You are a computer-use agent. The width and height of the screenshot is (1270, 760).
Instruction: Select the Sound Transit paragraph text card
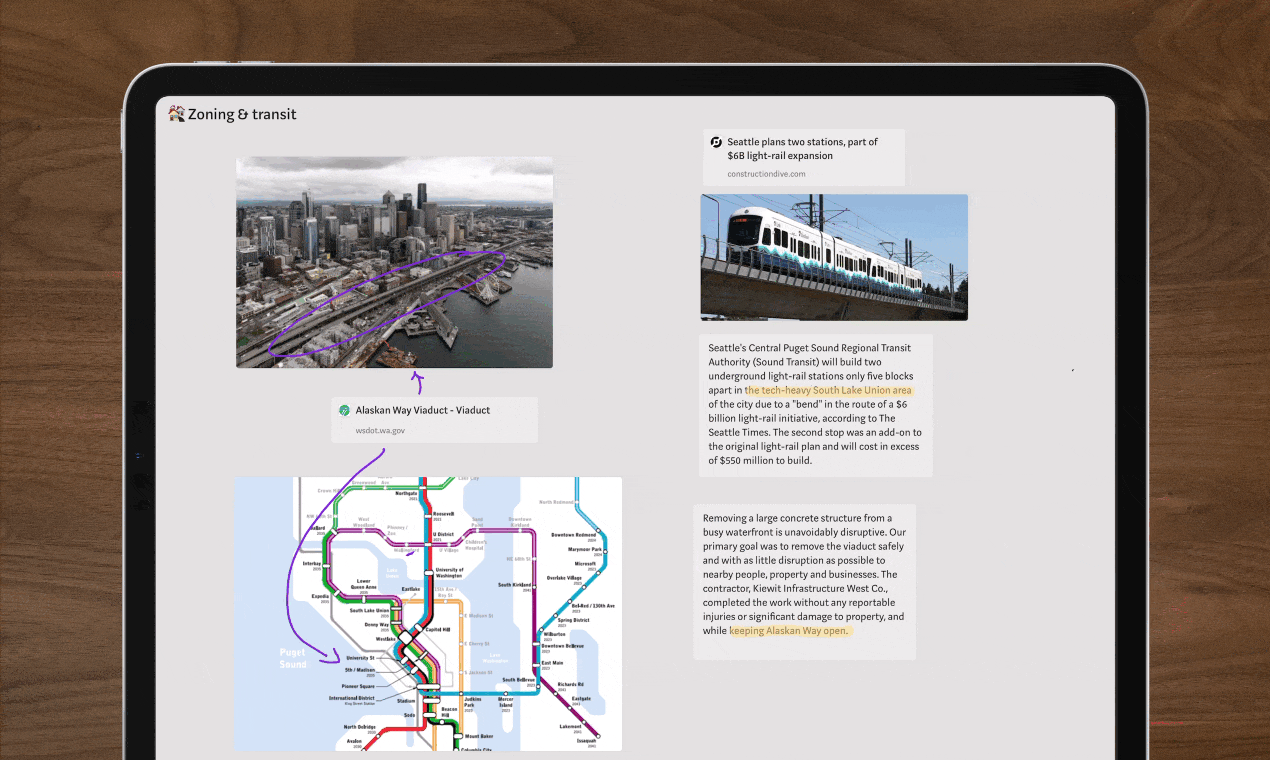pos(816,404)
